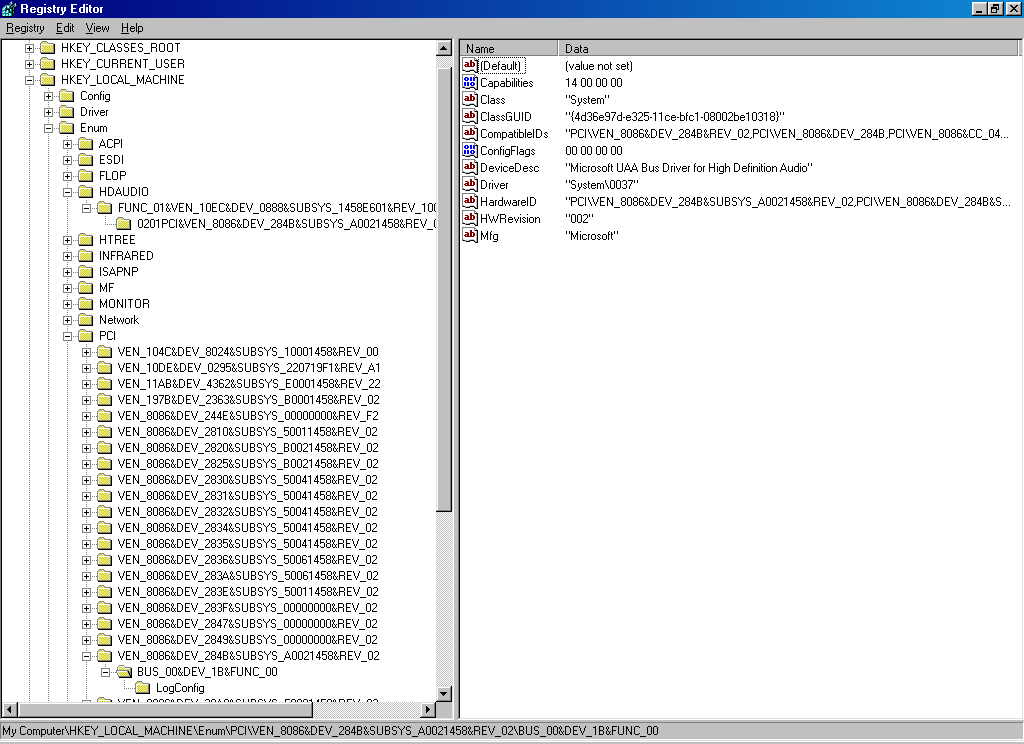Click the status bar registry path

330,731
